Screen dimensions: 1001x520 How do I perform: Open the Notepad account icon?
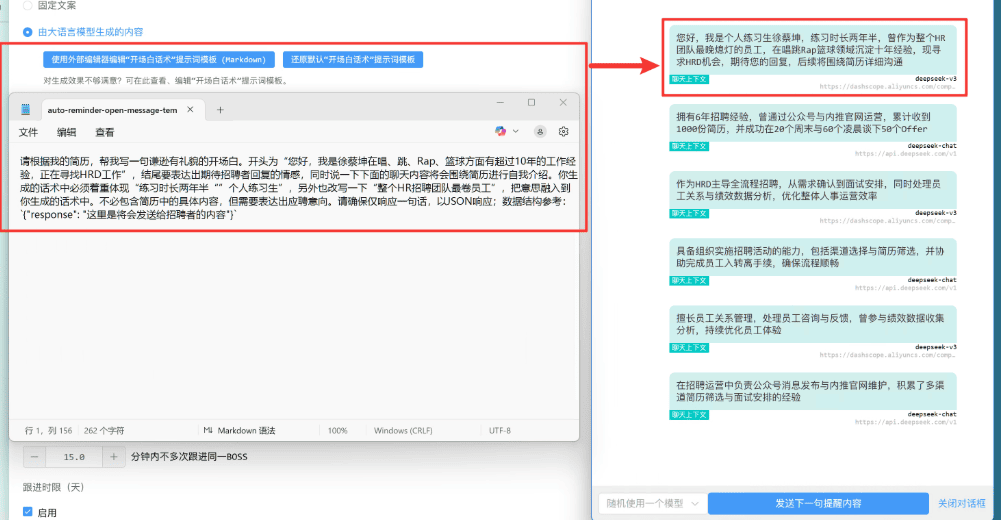[x=540, y=131]
